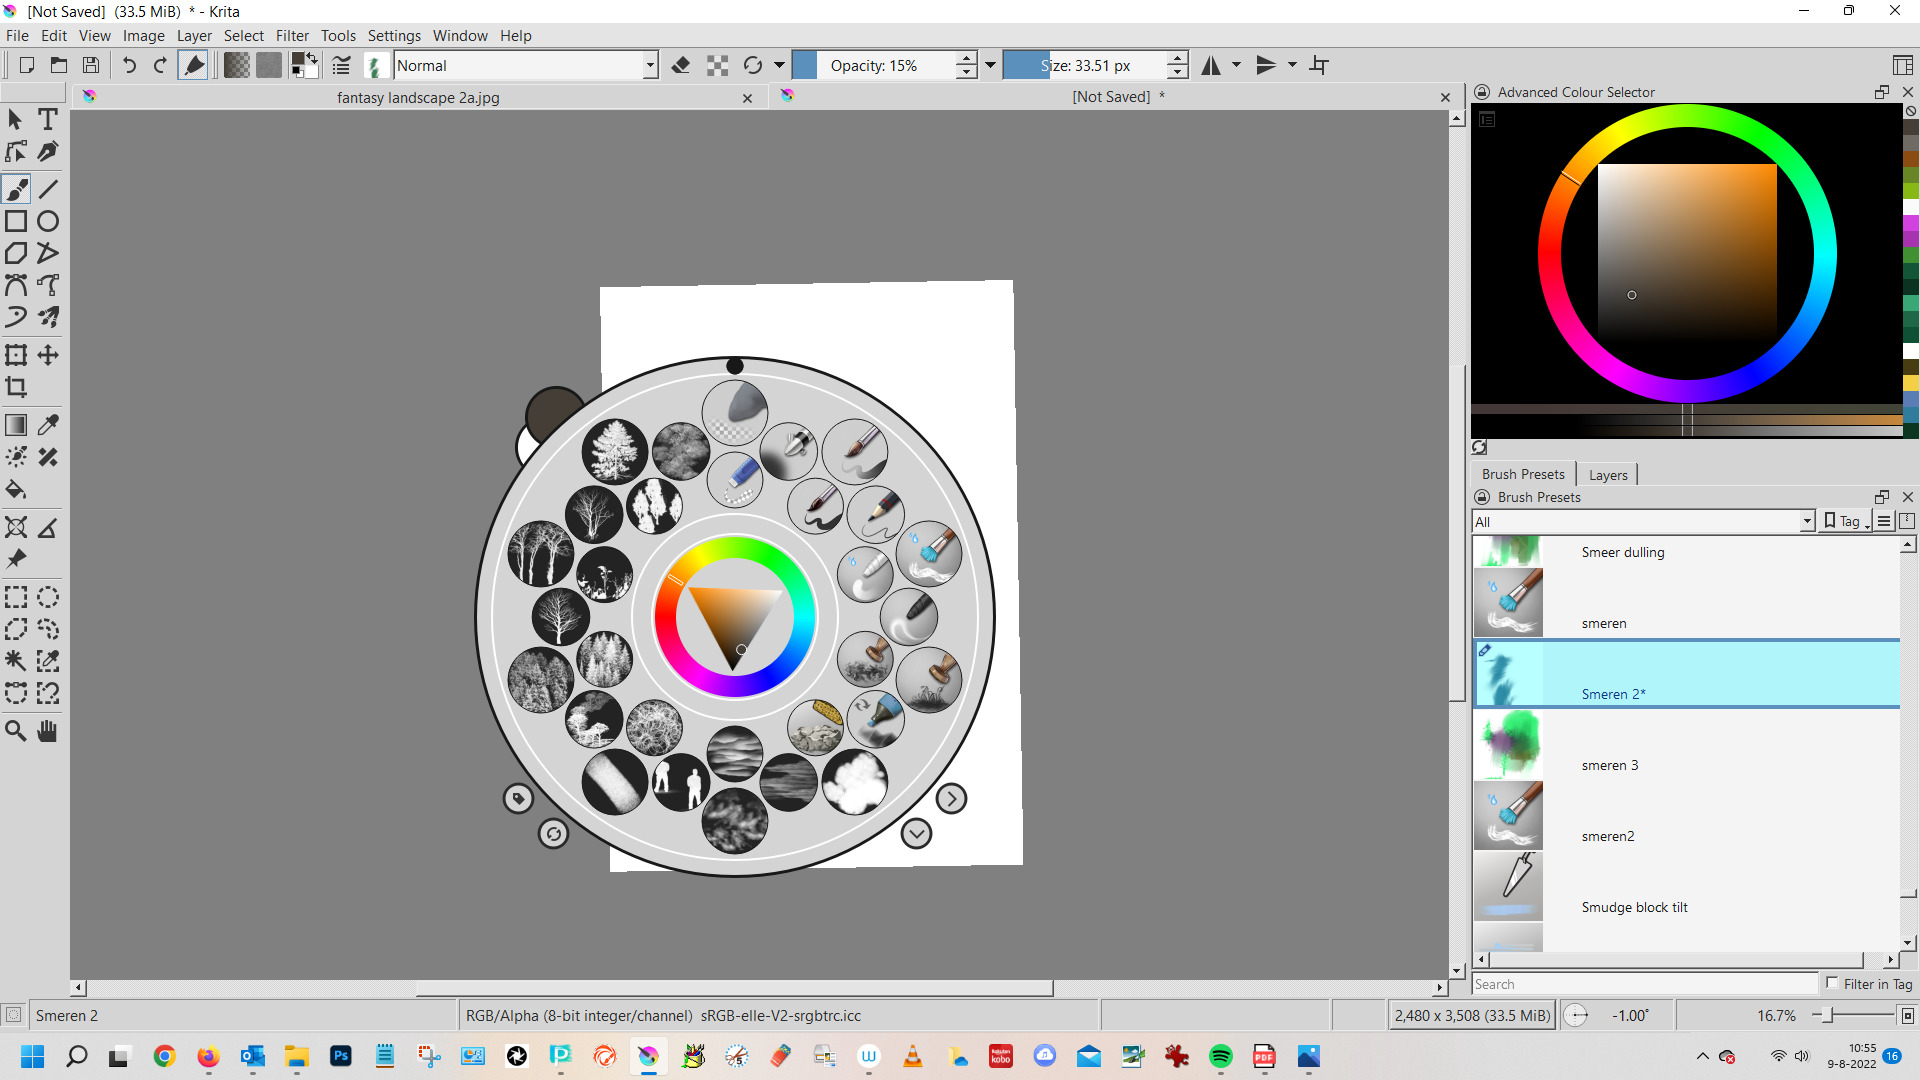Select the Fill bucket tool
Image resolution: width=1920 pixels, height=1080 pixels.
coord(16,490)
